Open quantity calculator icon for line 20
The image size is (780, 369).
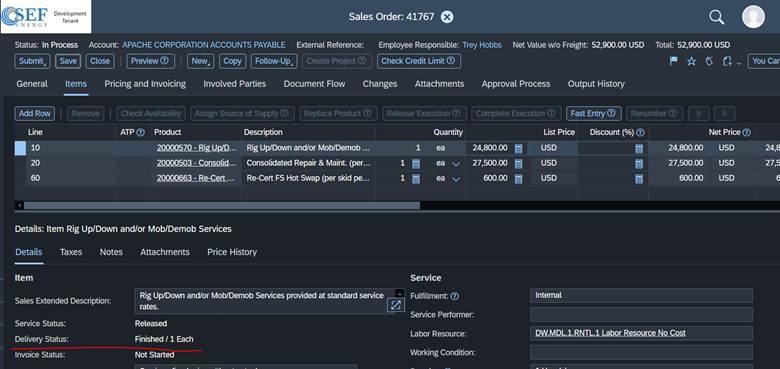pyautogui.click(x=416, y=164)
